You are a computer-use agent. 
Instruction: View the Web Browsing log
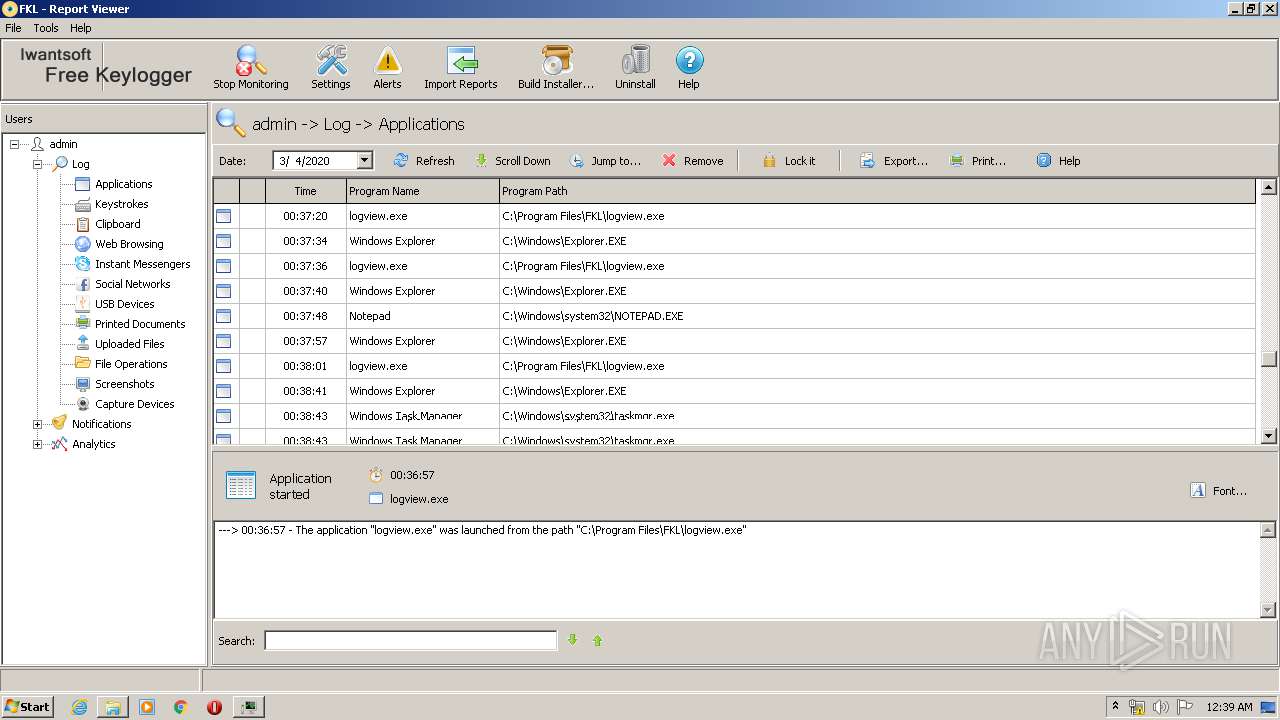tap(129, 244)
